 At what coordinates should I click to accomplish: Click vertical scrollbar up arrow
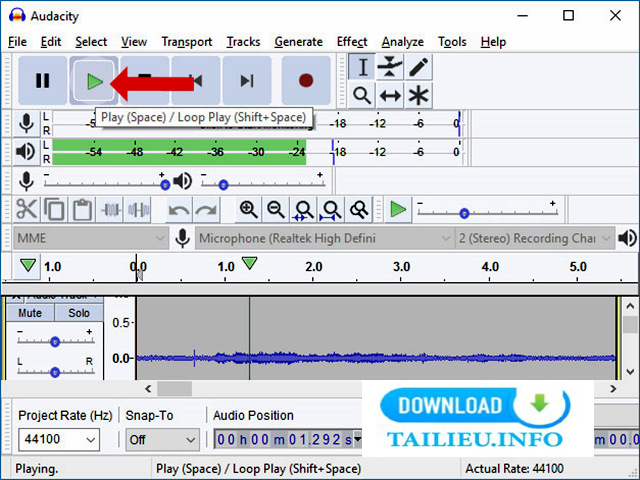[x=630, y=306]
